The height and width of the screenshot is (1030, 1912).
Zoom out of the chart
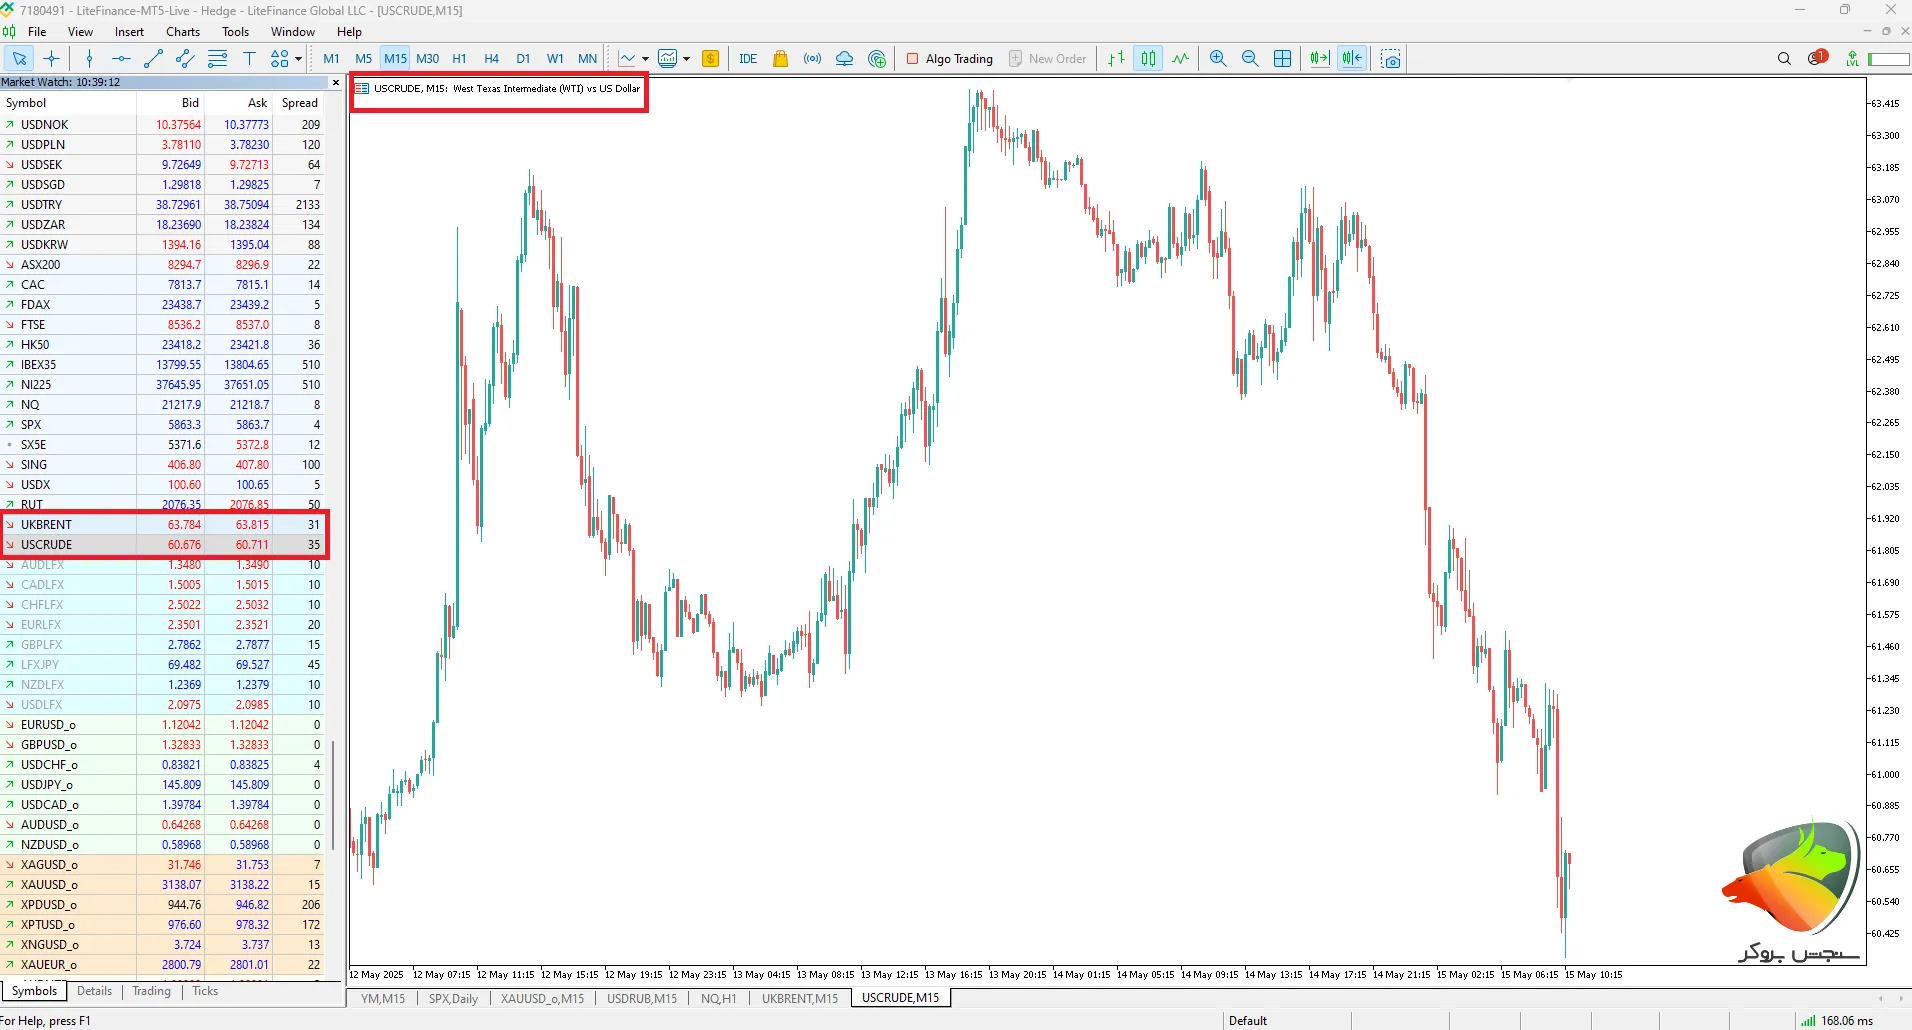[1250, 59]
